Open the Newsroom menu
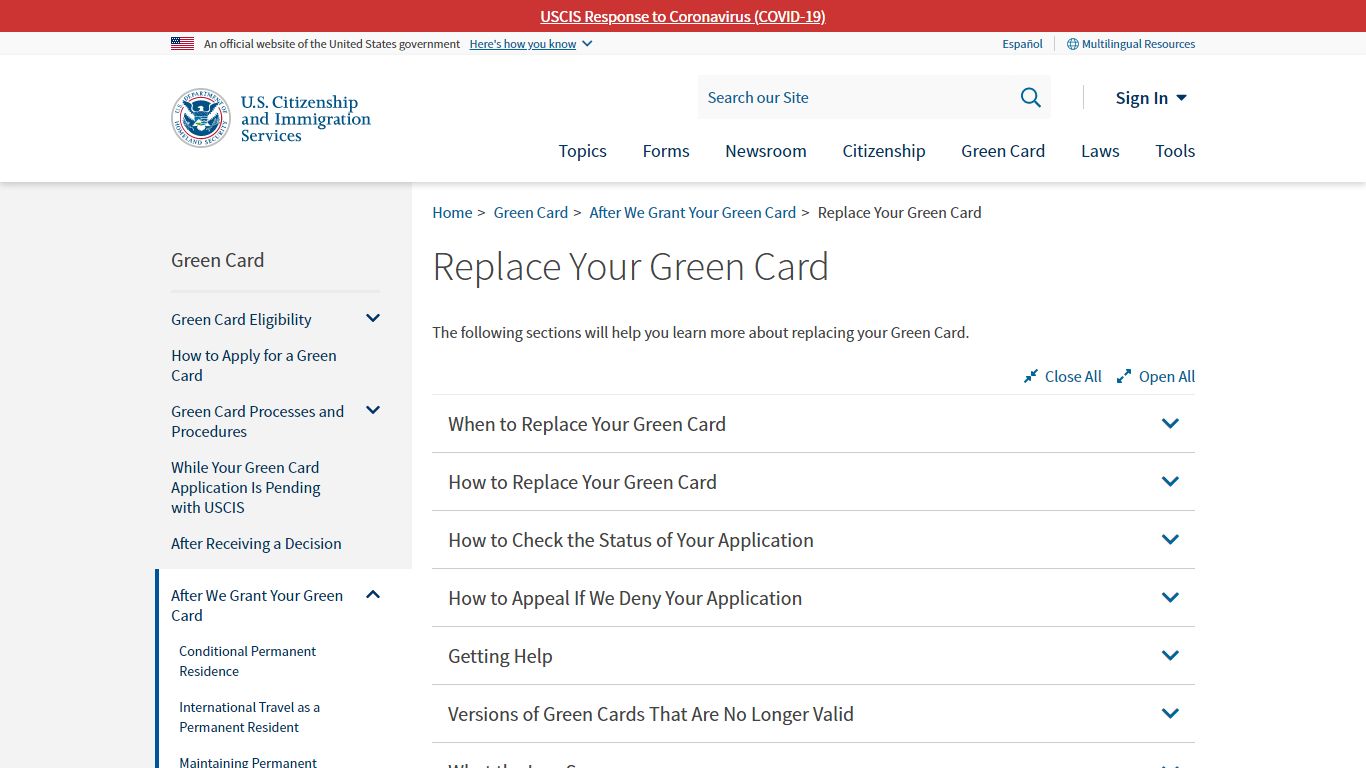Screen dimensions: 1366x768 [x=766, y=151]
